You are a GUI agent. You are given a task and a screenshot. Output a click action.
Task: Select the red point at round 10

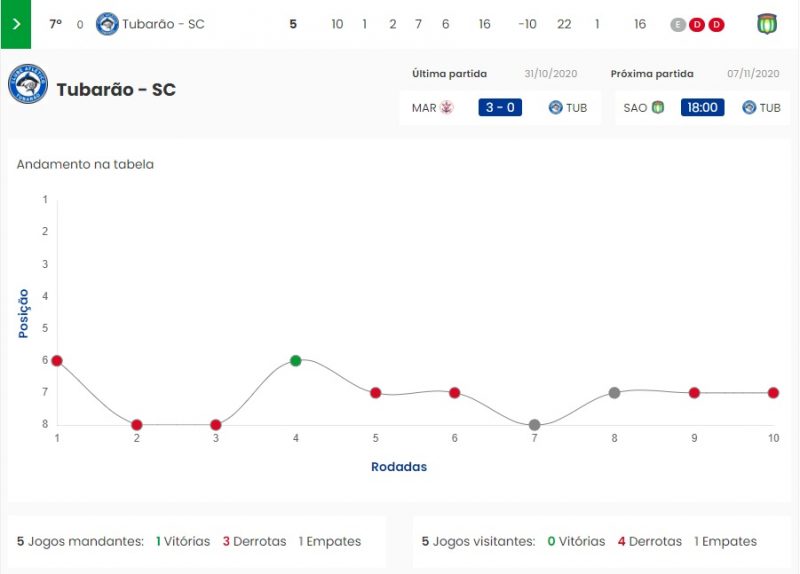[x=773, y=393]
